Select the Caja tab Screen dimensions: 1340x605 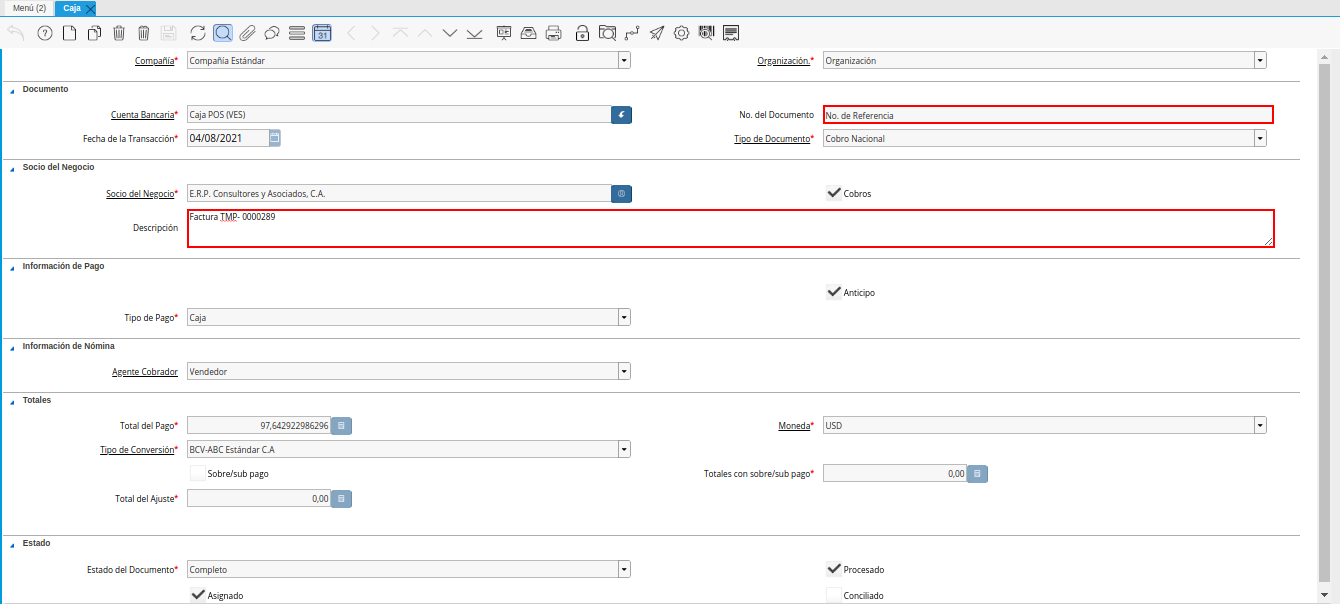pos(72,8)
